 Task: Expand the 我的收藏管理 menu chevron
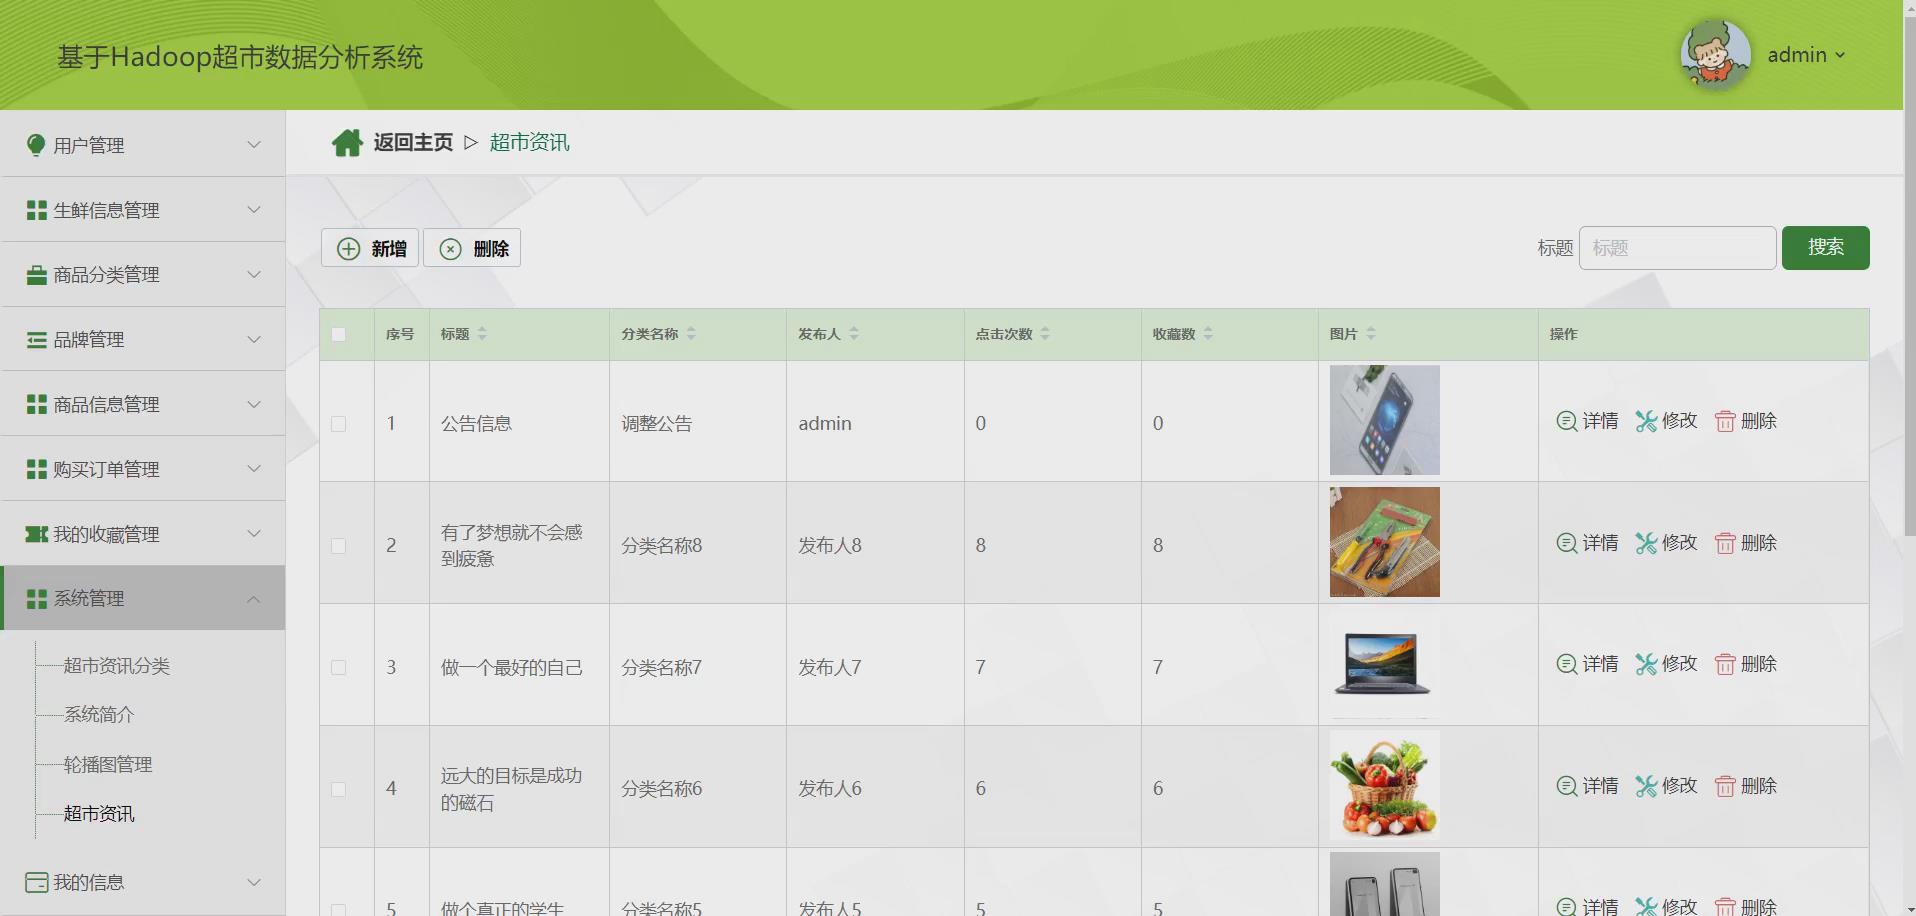pos(254,534)
